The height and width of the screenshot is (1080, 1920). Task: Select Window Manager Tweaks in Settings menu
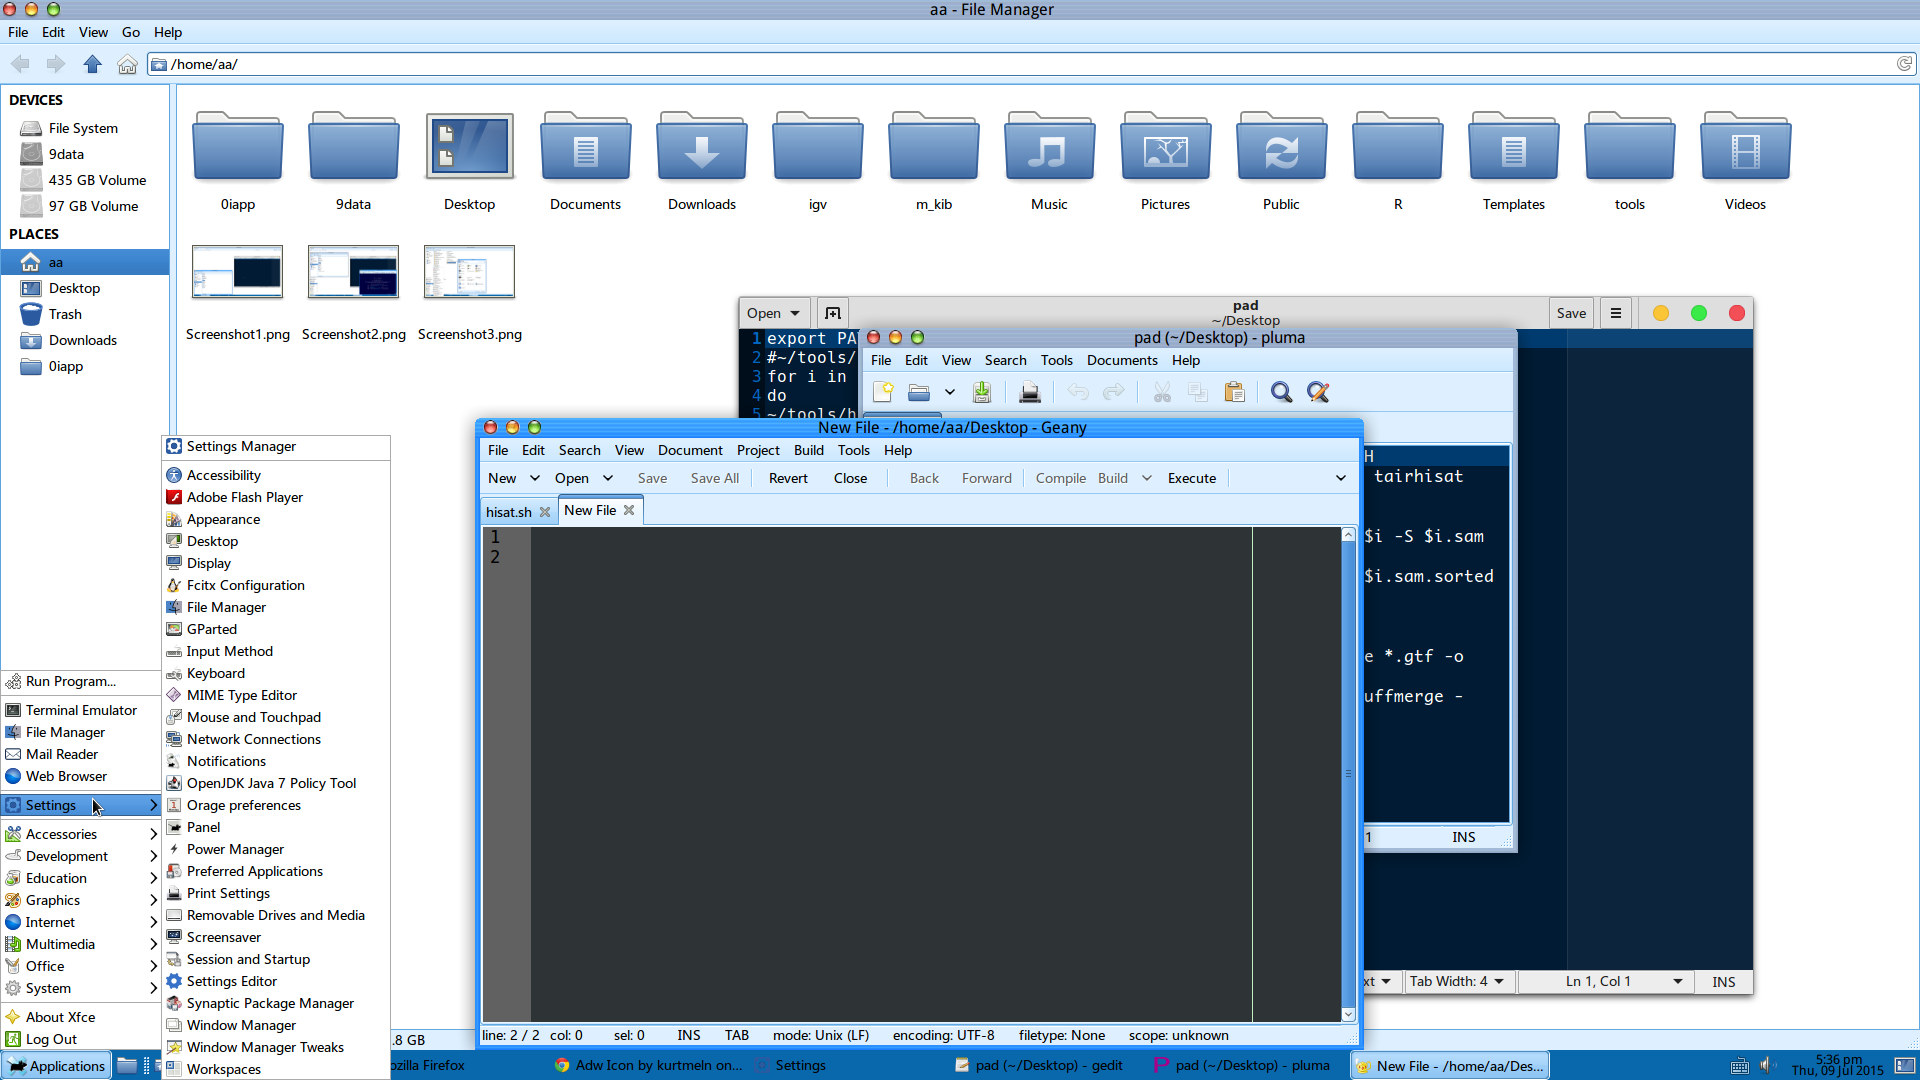pos(265,1047)
